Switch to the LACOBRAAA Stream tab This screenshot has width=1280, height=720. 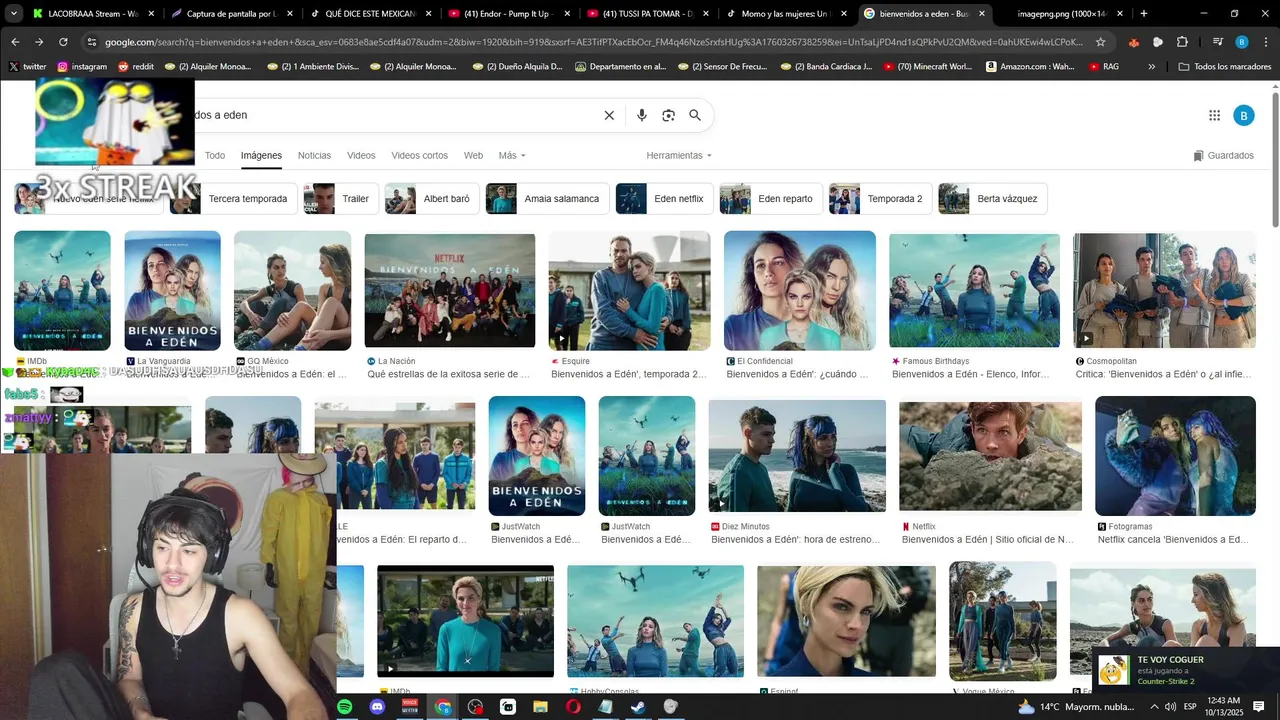tap(91, 14)
